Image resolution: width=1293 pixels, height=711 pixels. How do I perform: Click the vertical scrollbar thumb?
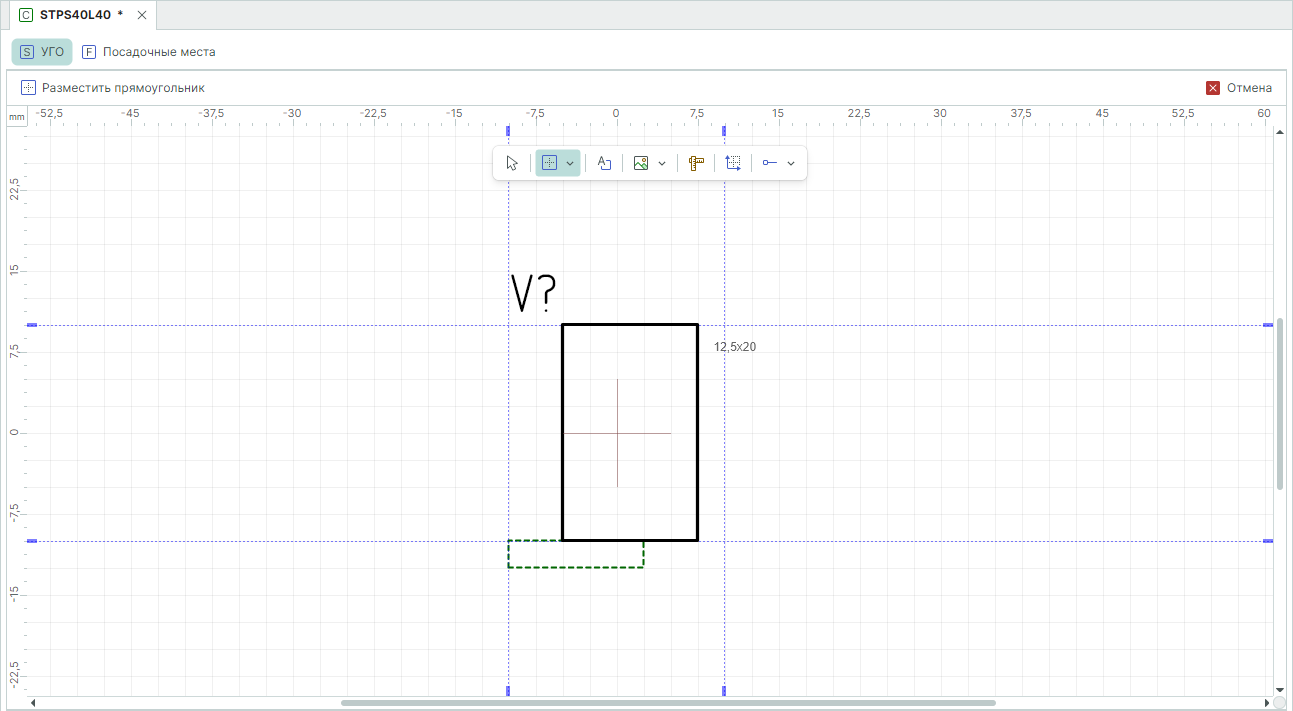click(x=1280, y=404)
